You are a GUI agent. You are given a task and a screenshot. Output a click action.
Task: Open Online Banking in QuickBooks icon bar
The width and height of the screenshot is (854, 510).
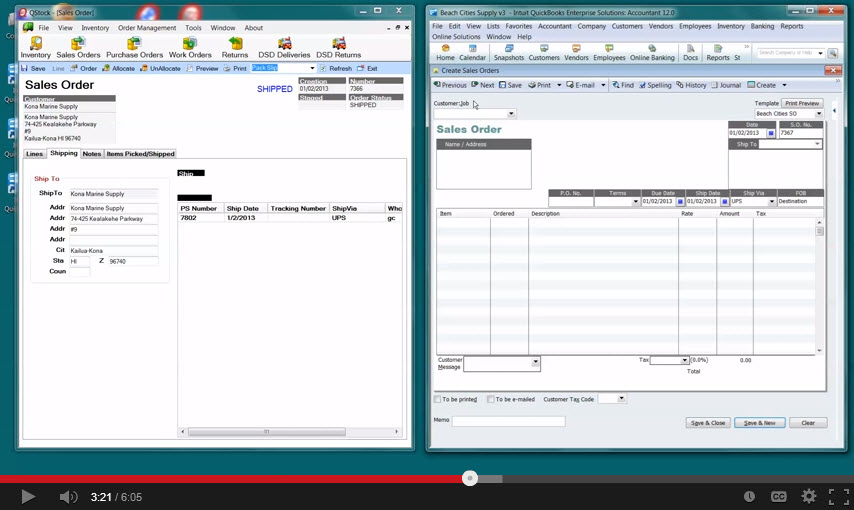tap(652, 53)
